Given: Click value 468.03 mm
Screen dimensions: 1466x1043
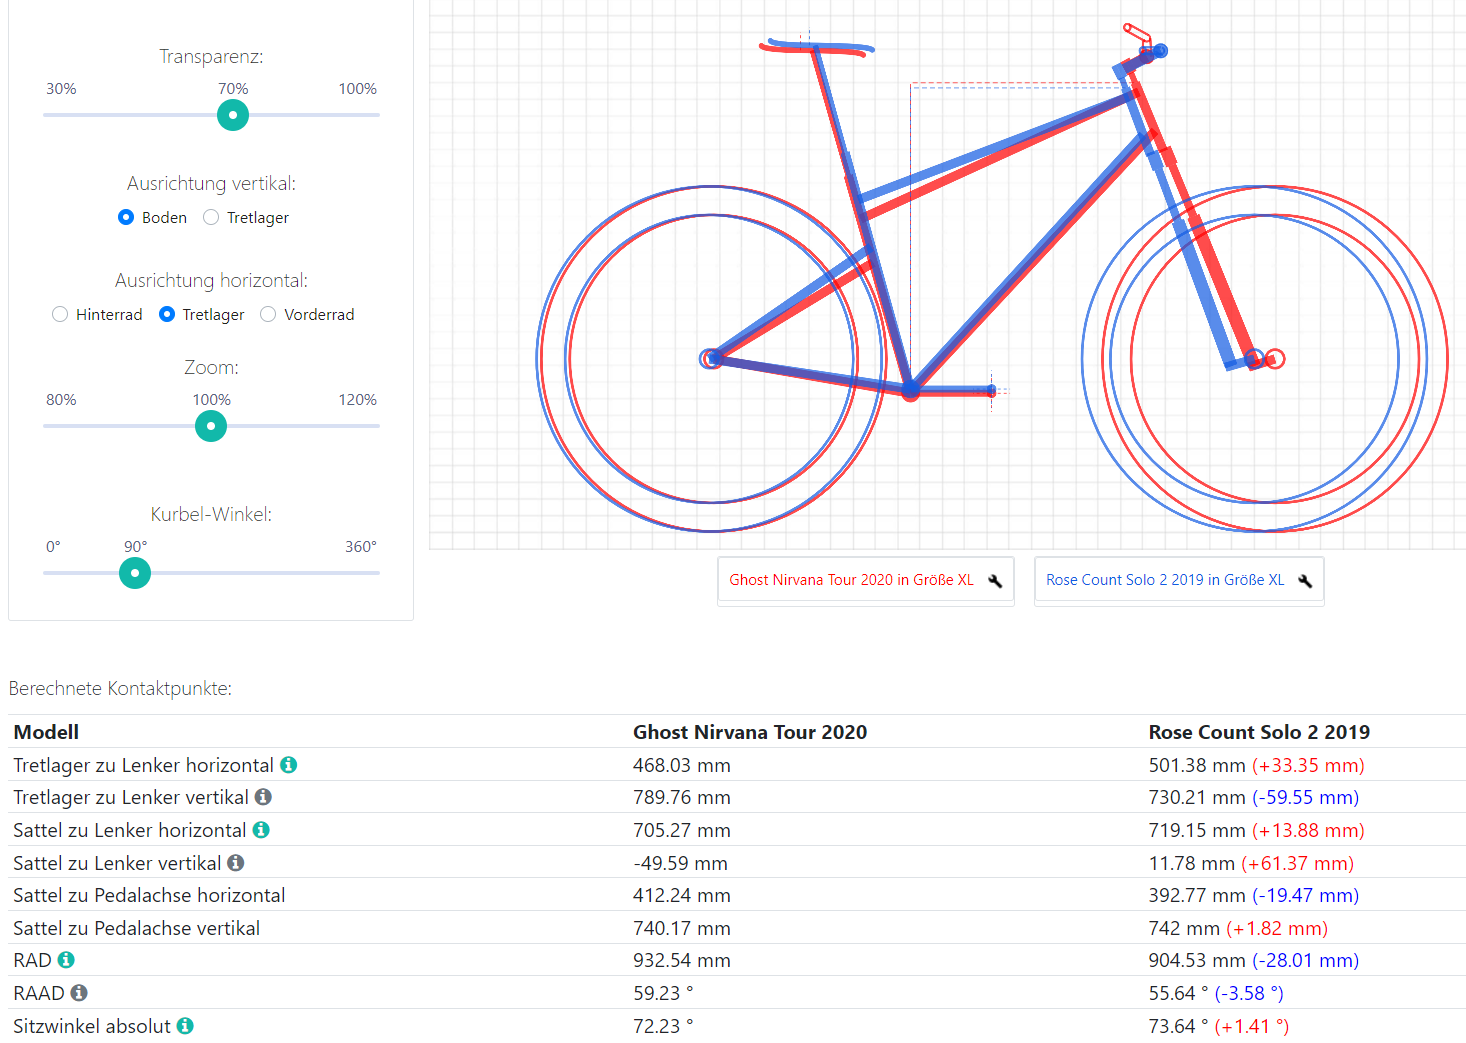Looking at the screenshot, I should point(682,765).
